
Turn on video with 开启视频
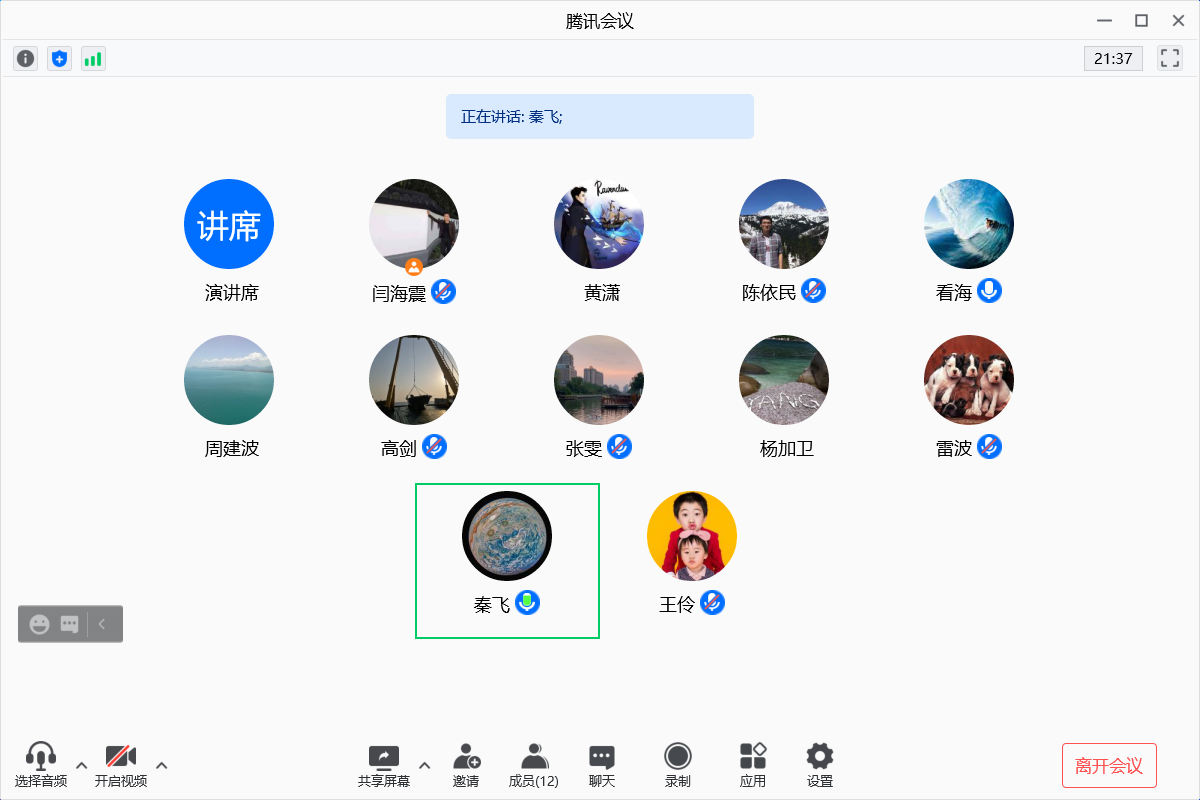(121, 765)
